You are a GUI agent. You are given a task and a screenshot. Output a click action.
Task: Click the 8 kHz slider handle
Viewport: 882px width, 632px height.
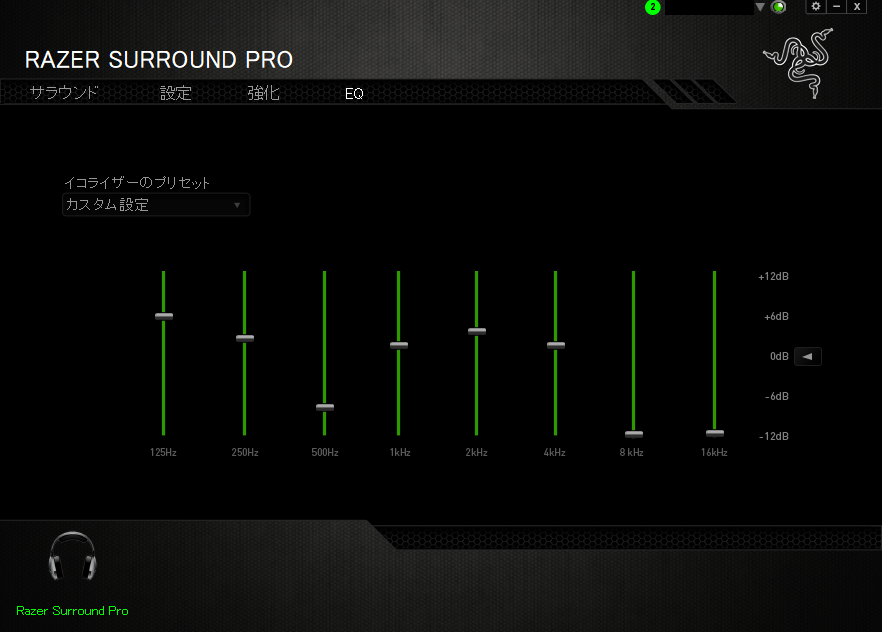[633, 434]
